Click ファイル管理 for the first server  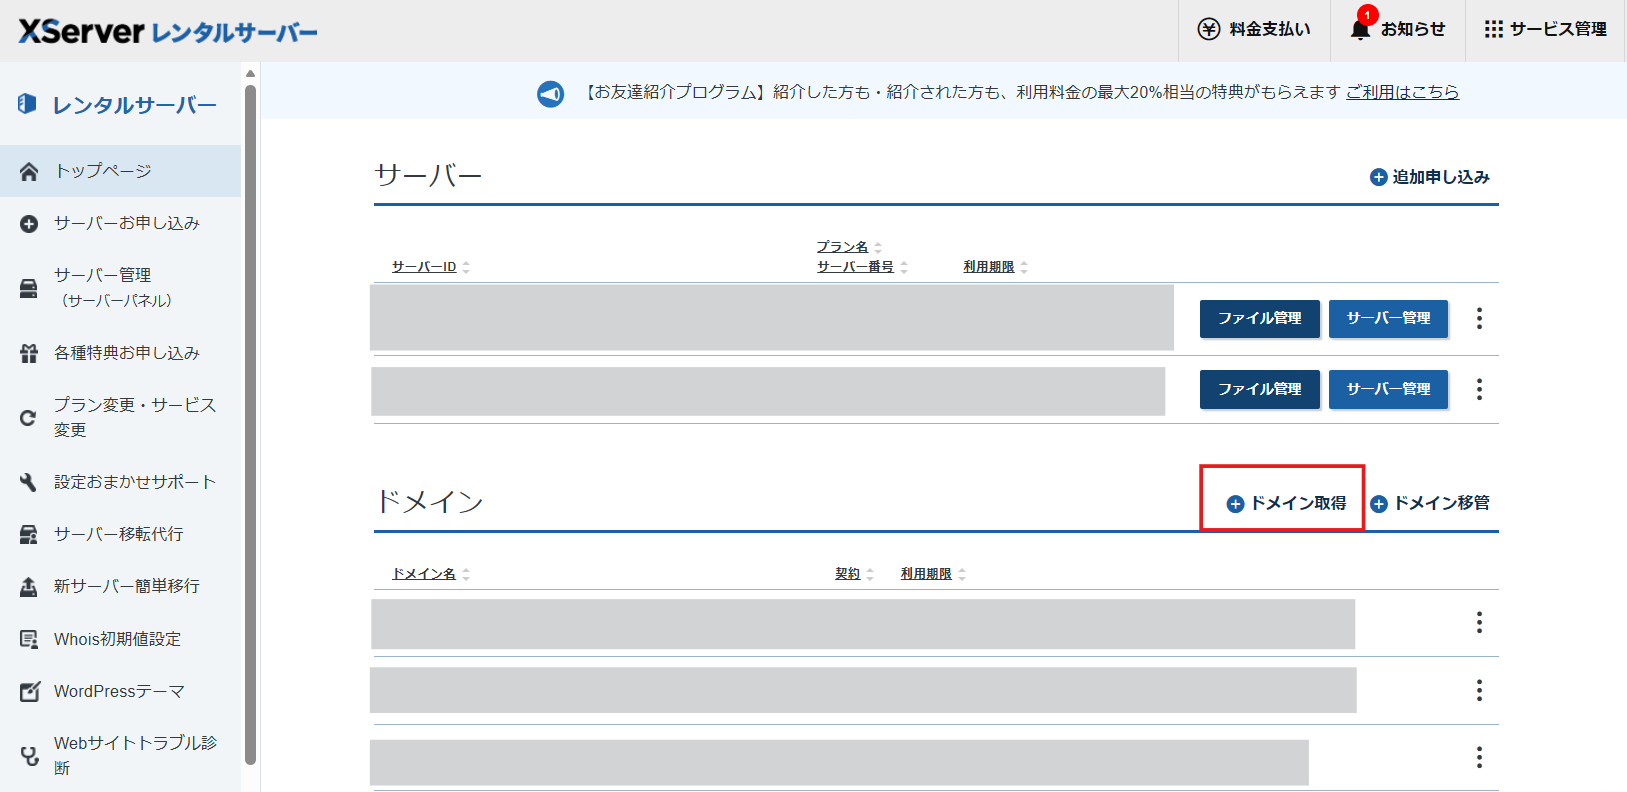coord(1260,318)
